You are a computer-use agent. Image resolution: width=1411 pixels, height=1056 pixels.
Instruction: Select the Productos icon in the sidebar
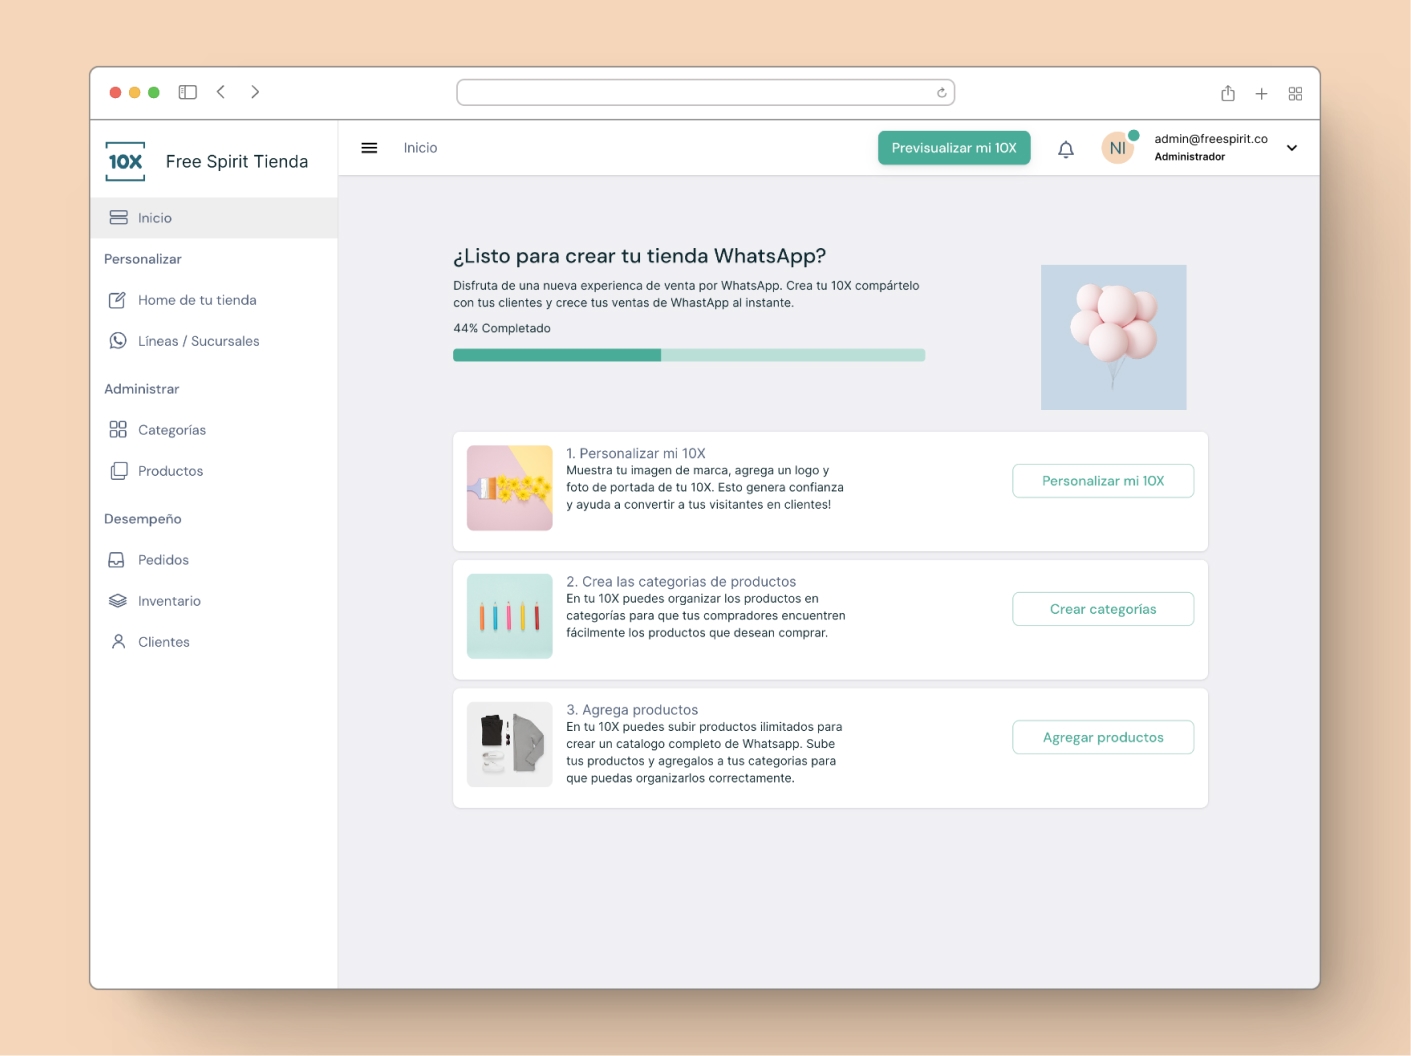click(117, 470)
